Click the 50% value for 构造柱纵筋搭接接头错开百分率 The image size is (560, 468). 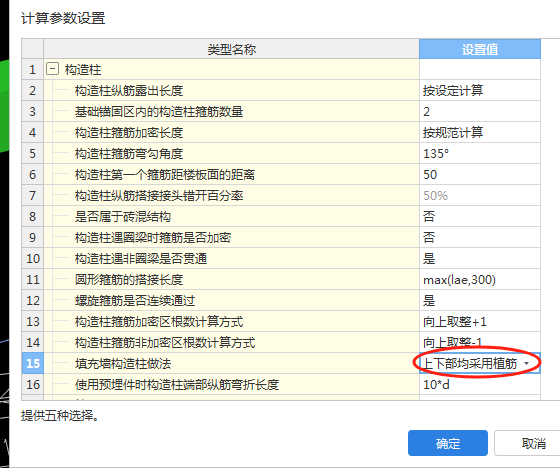(x=480, y=195)
